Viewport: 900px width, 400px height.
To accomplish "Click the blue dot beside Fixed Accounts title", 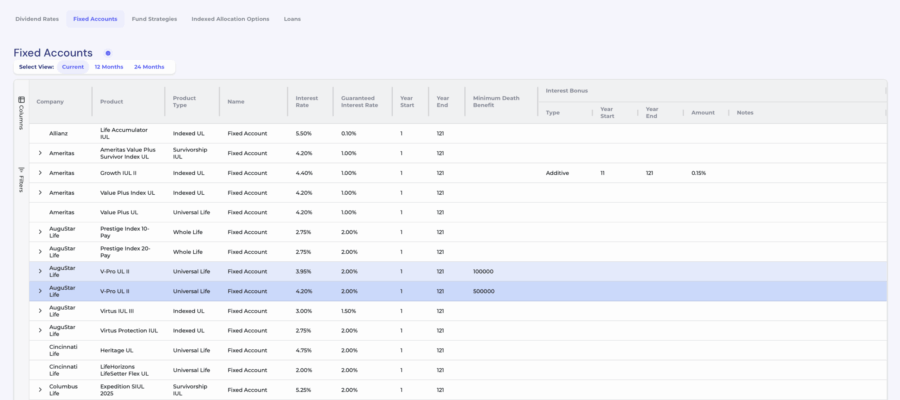I will 108,53.
